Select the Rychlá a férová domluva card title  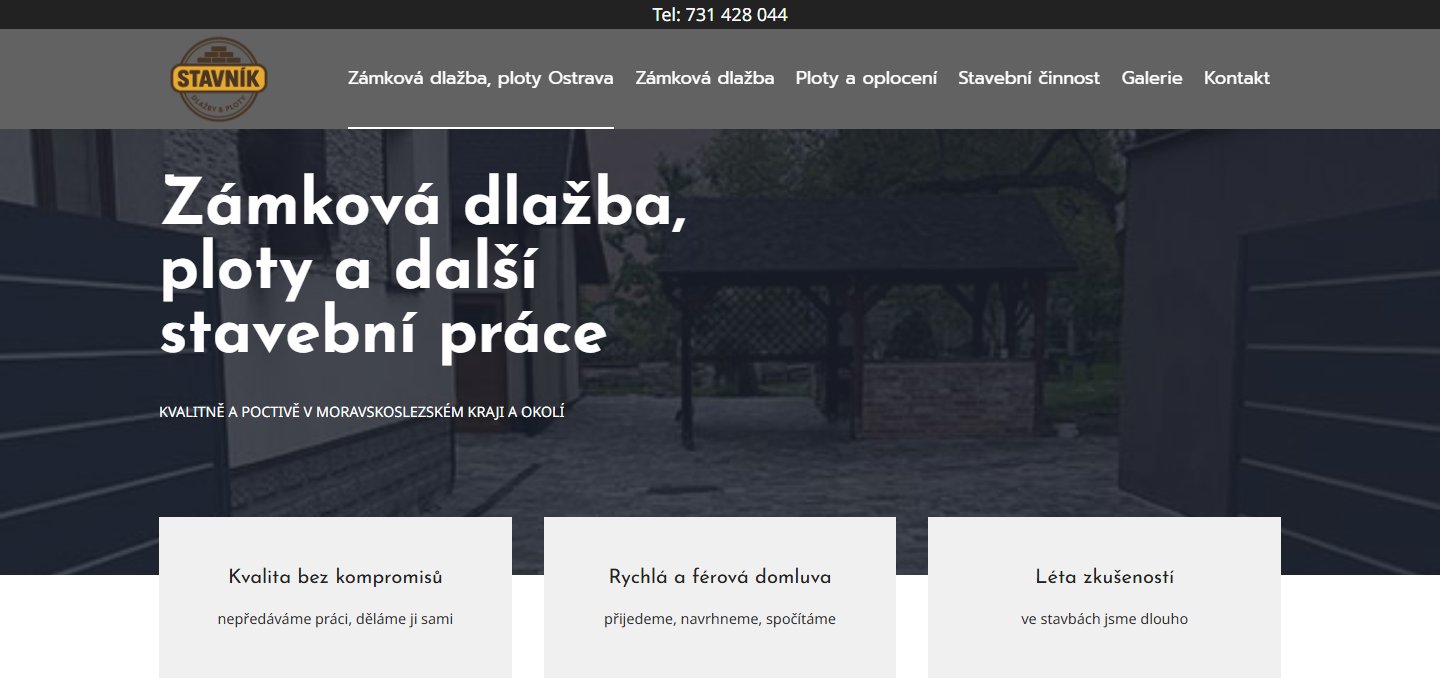click(x=720, y=577)
